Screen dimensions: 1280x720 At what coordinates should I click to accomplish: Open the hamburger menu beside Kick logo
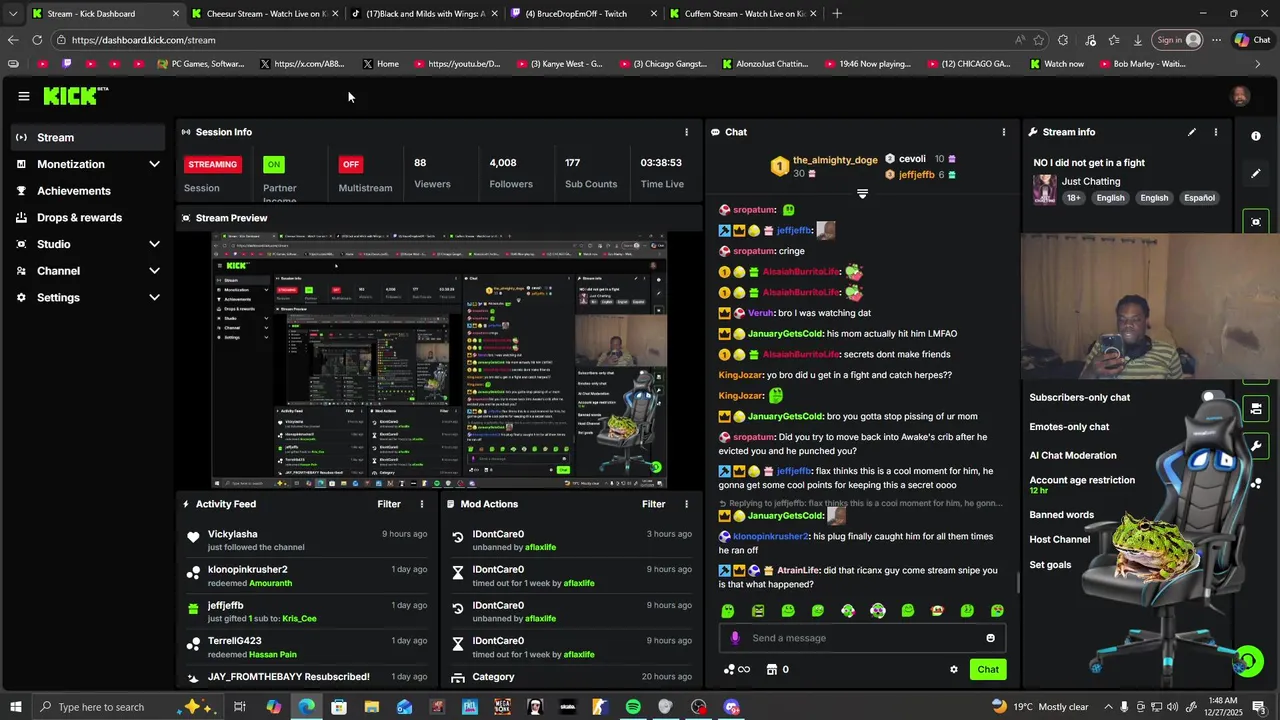point(23,96)
